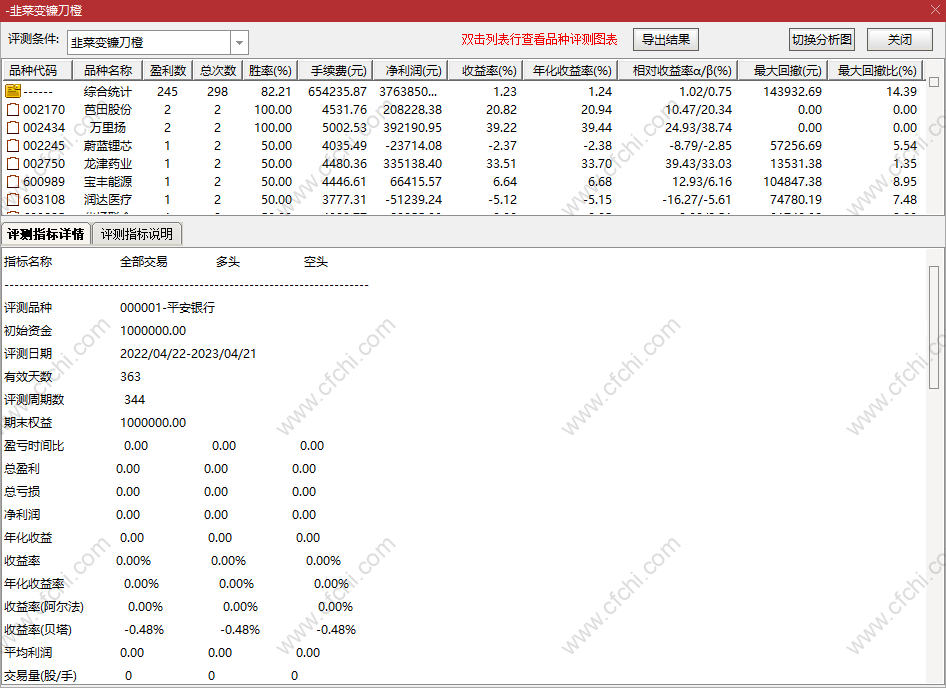Click the 盈亏时间比 label
This screenshot has height=688, width=946.
34,445
